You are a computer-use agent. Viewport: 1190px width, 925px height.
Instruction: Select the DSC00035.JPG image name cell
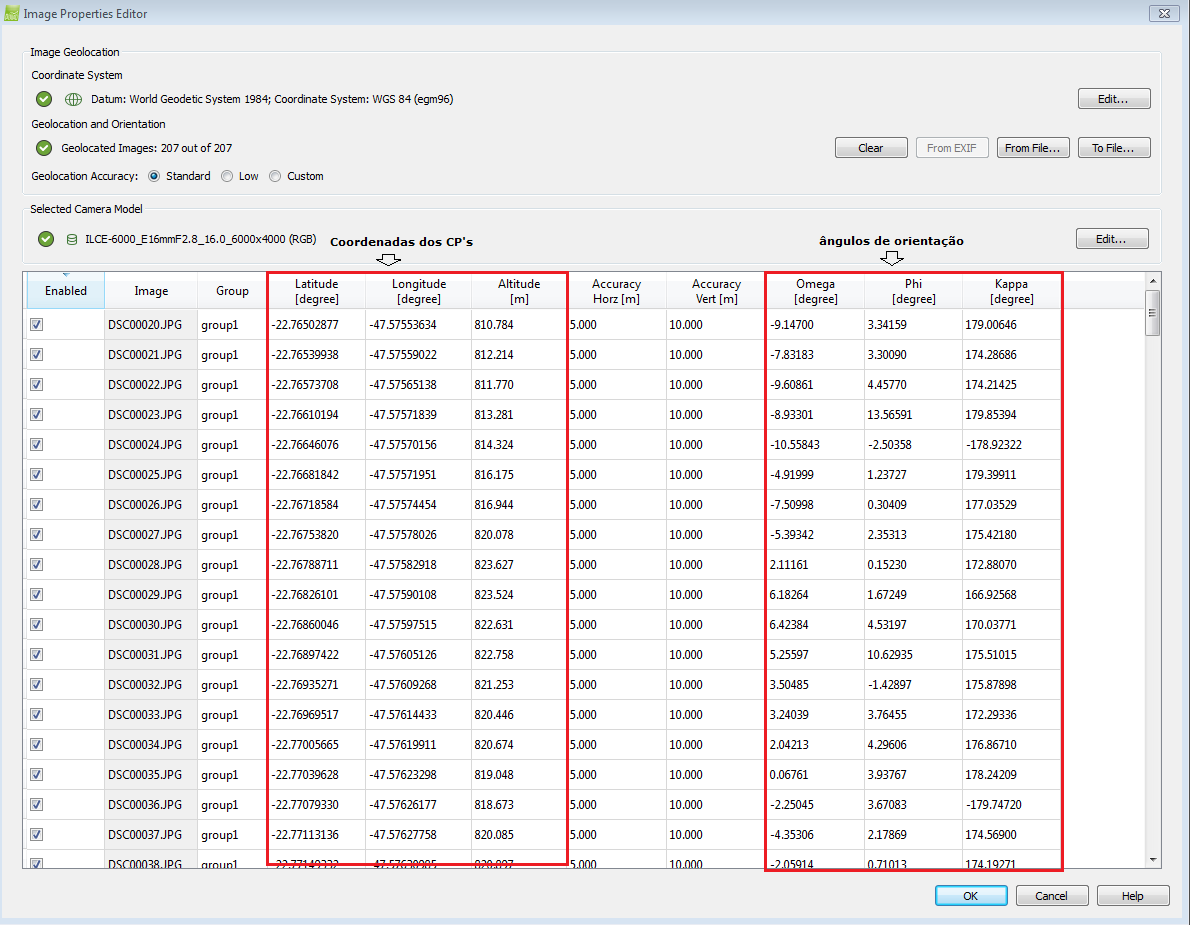pos(151,775)
